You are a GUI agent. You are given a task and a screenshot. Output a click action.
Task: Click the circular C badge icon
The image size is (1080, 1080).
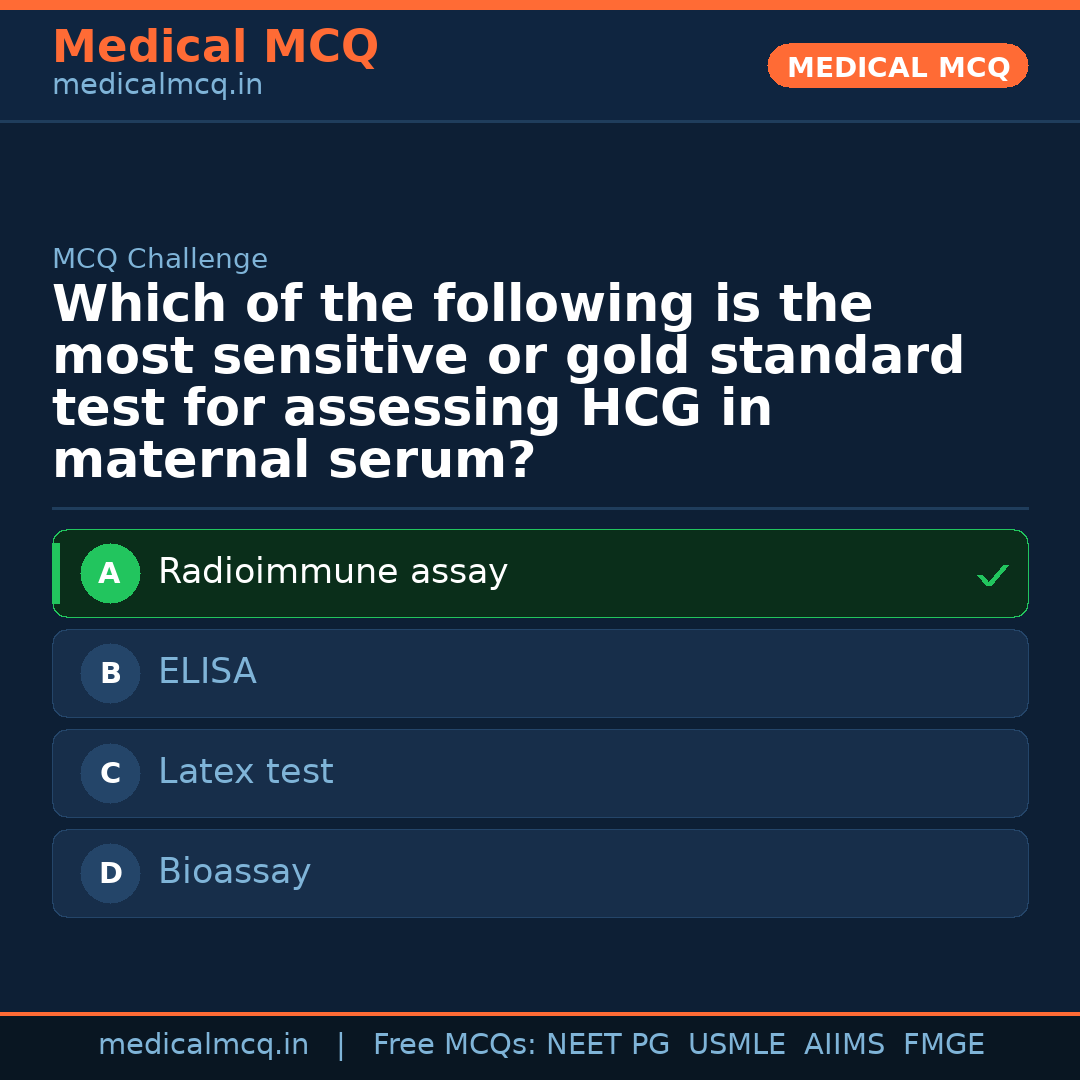(x=110, y=773)
